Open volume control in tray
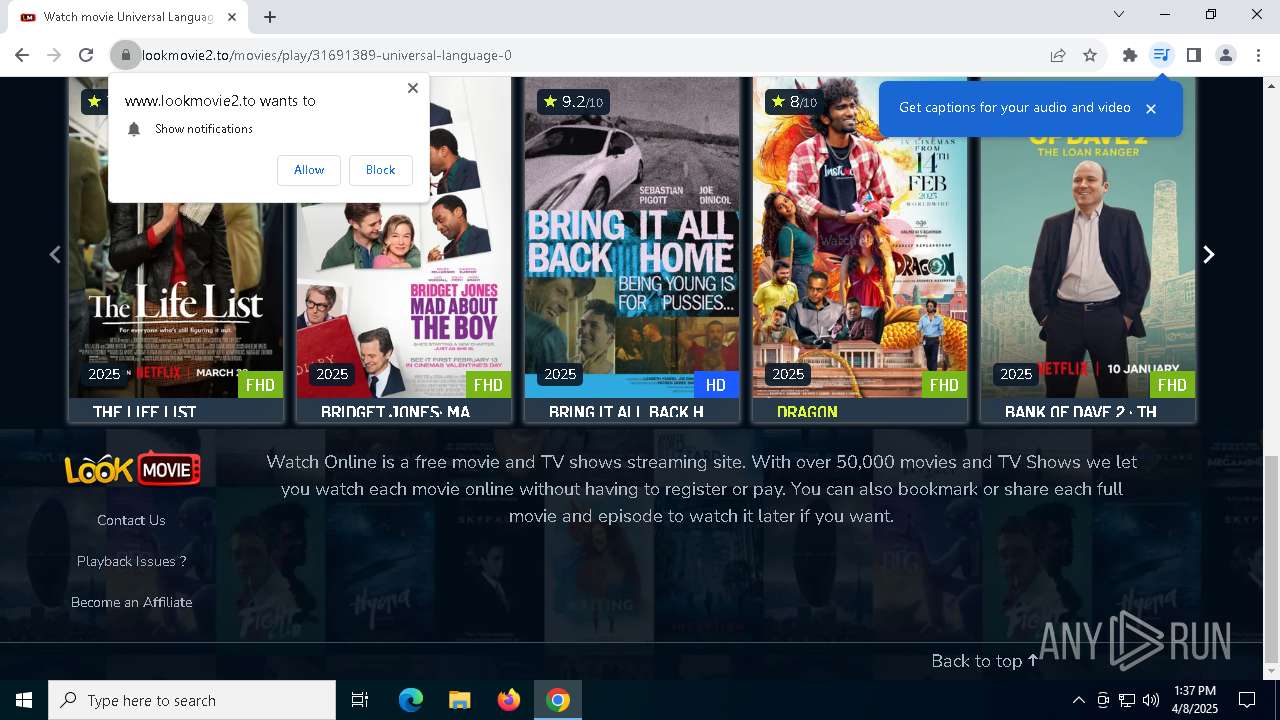This screenshot has width=1280, height=720. point(1151,700)
